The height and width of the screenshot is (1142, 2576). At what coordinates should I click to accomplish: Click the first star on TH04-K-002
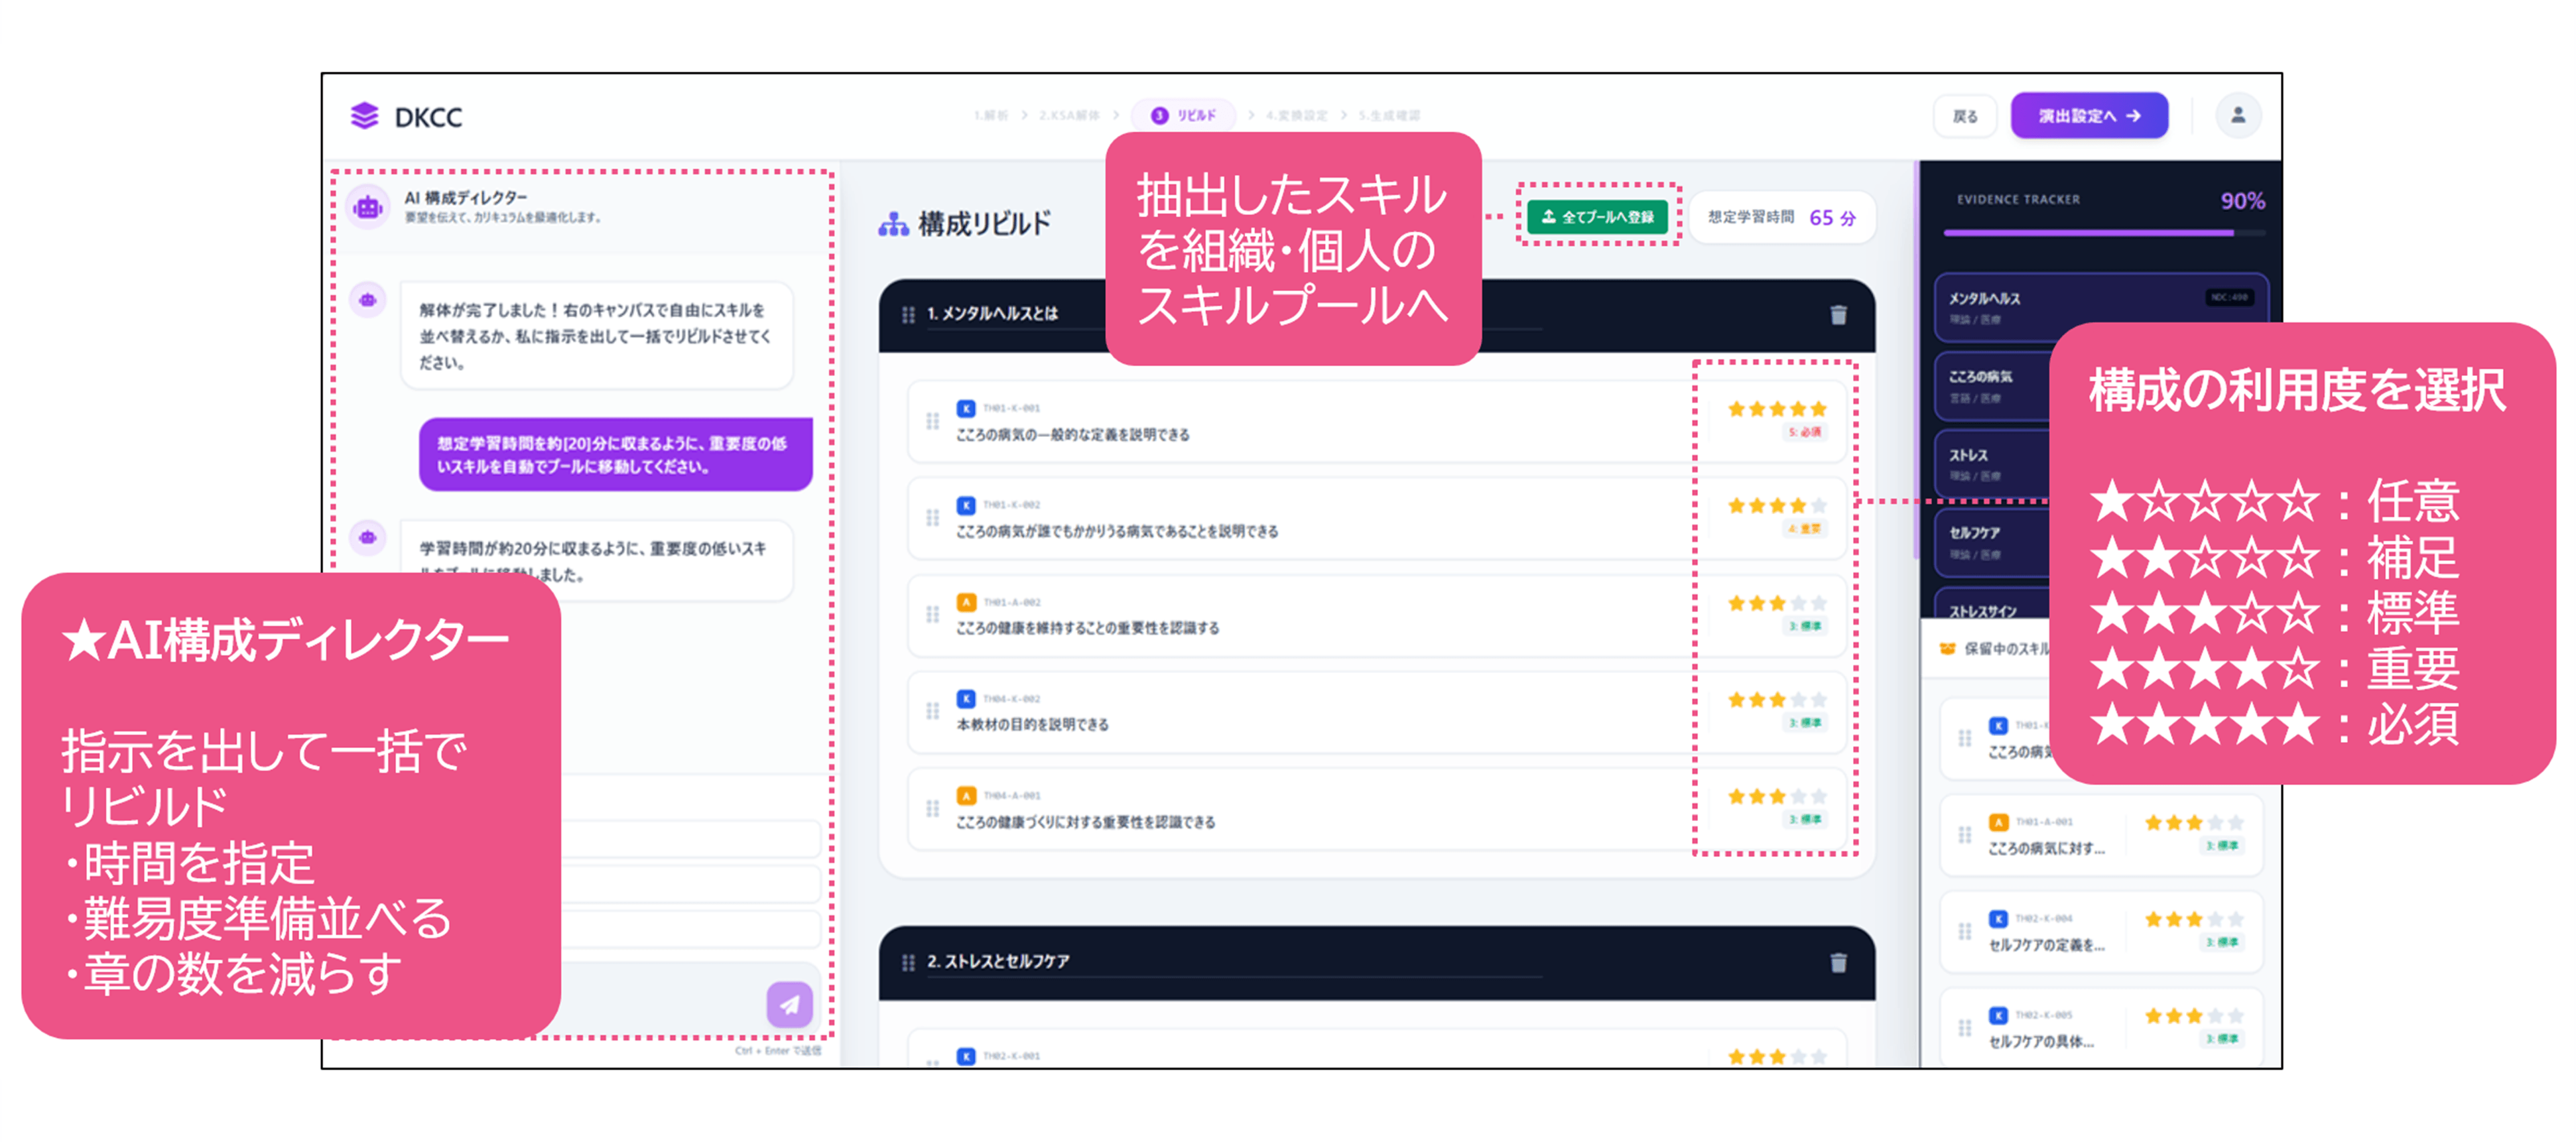click(x=1737, y=699)
